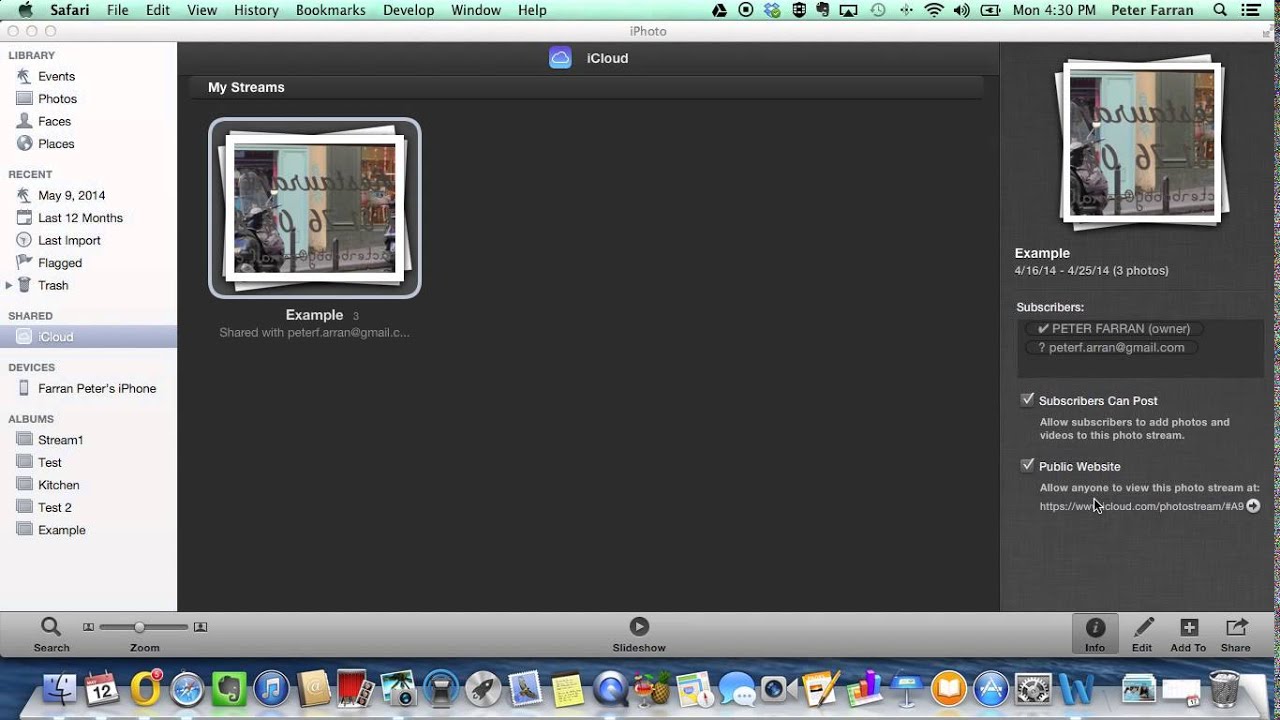Uncheck the Public Website checkbox
The width and height of the screenshot is (1280, 720).
(1027, 466)
